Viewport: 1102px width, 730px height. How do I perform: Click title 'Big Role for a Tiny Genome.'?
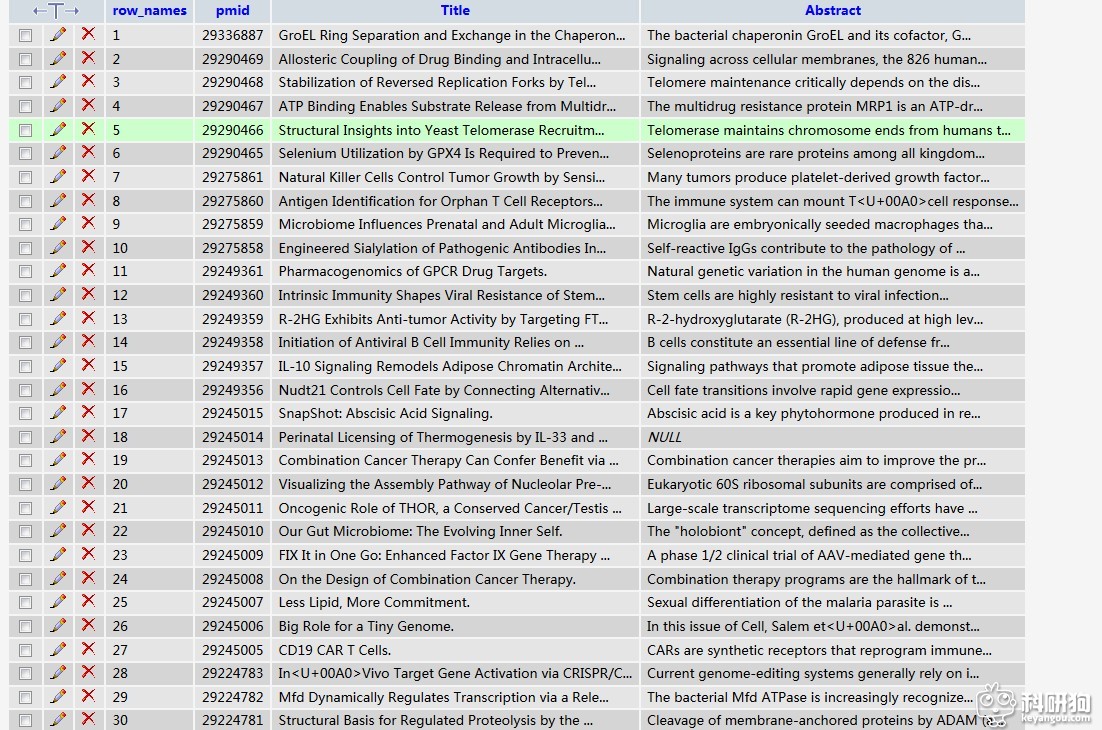click(366, 626)
